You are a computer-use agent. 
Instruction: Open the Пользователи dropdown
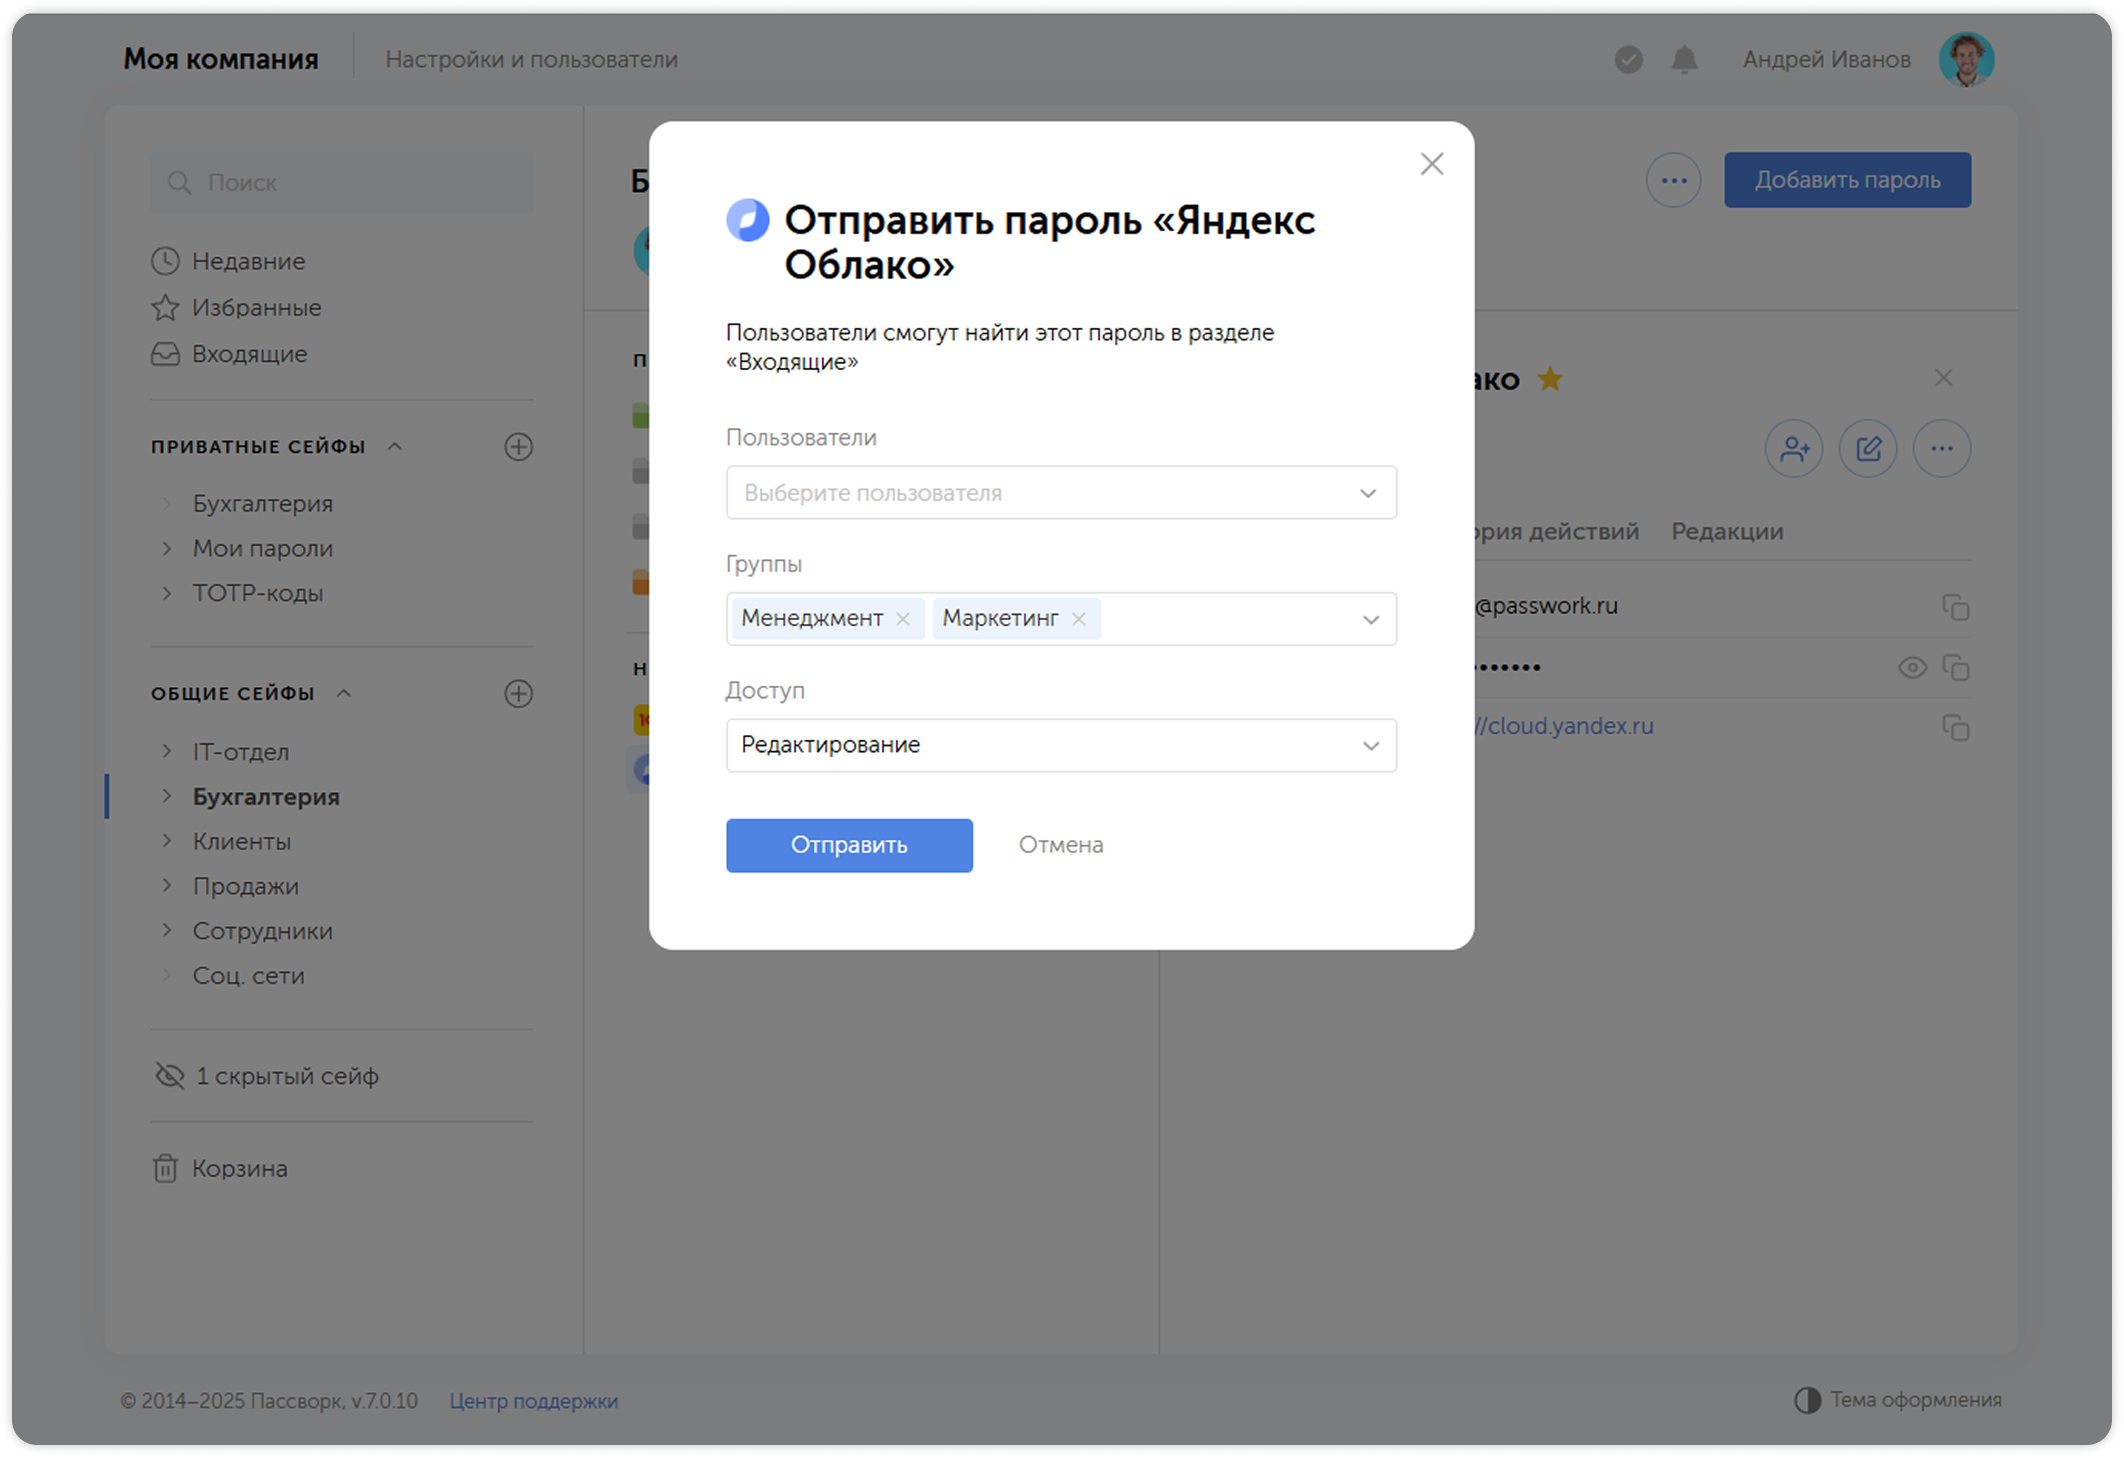[1061, 492]
